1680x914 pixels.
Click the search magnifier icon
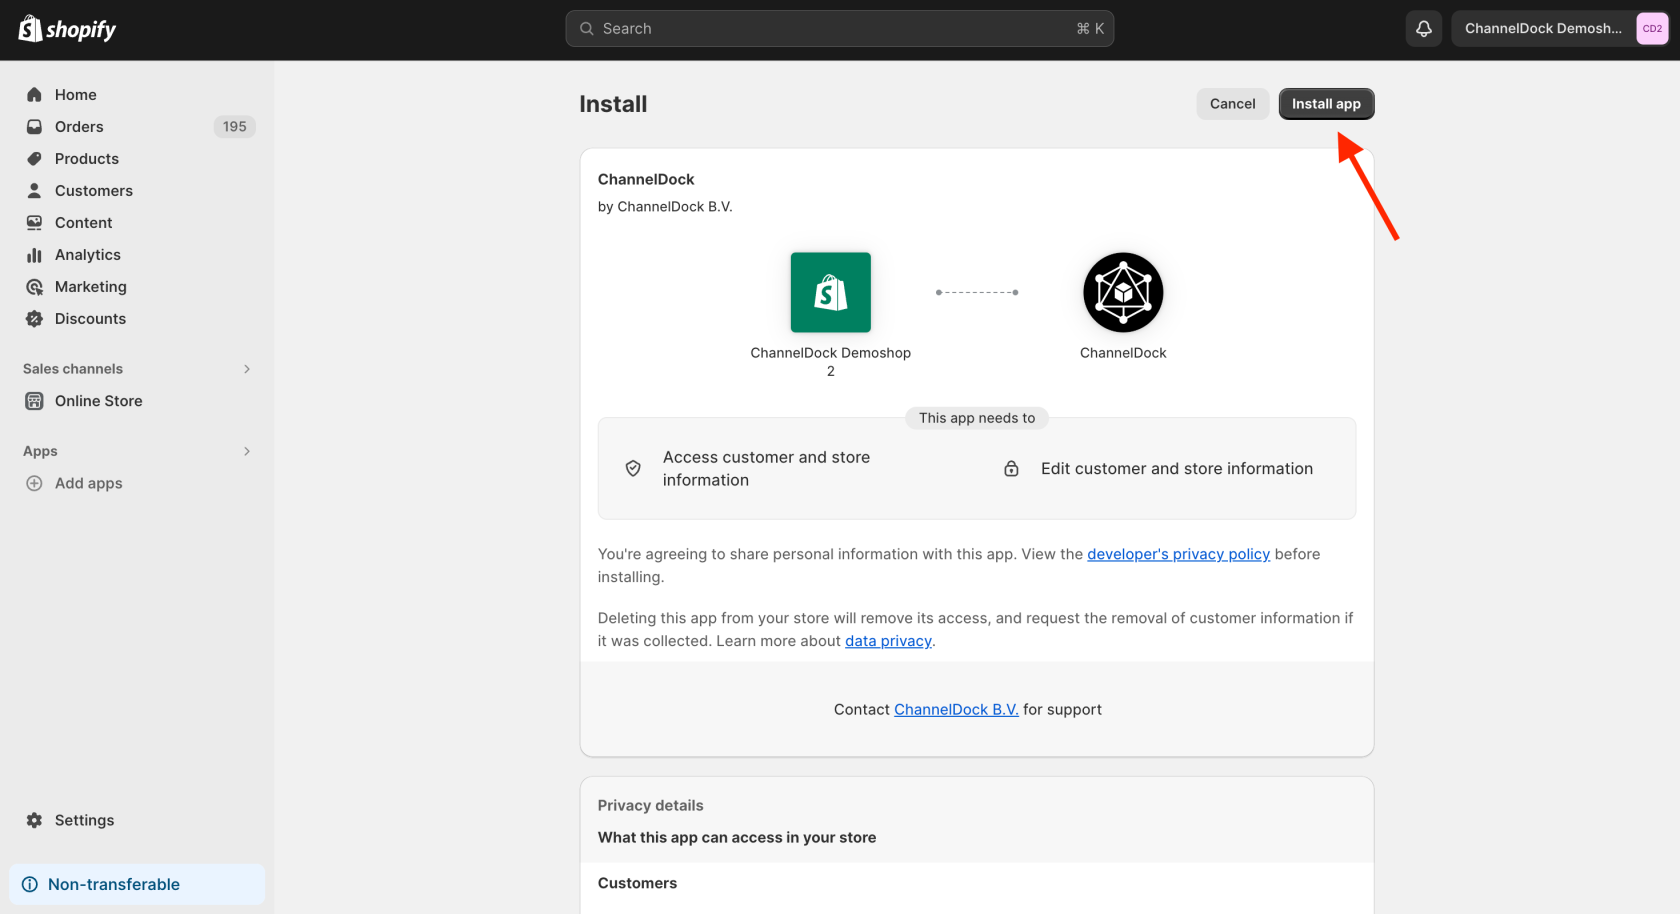coord(587,29)
